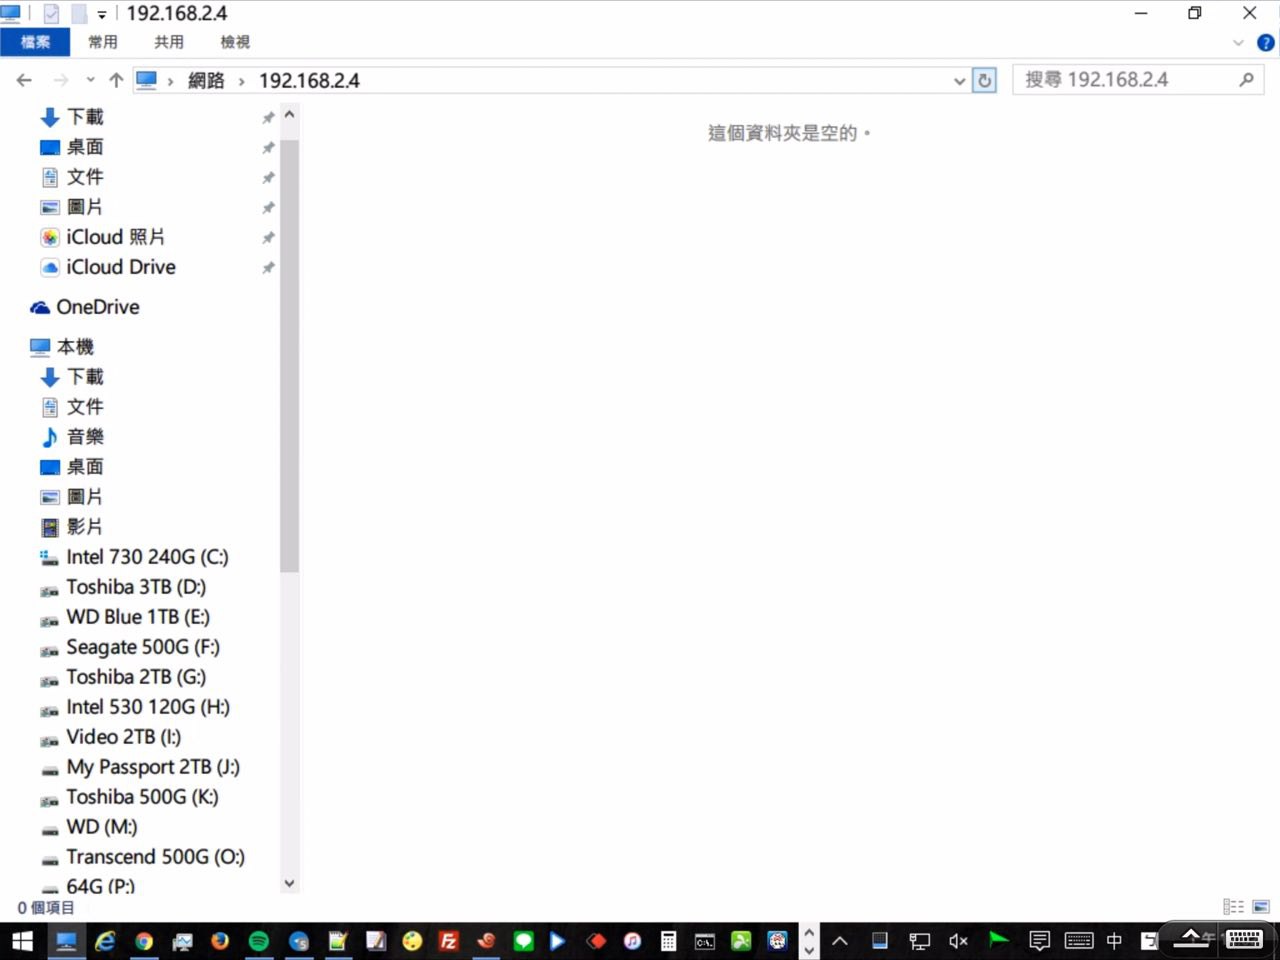Open the Windows Start menu
This screenshot has width=1280, height=960.
(22, 941)
